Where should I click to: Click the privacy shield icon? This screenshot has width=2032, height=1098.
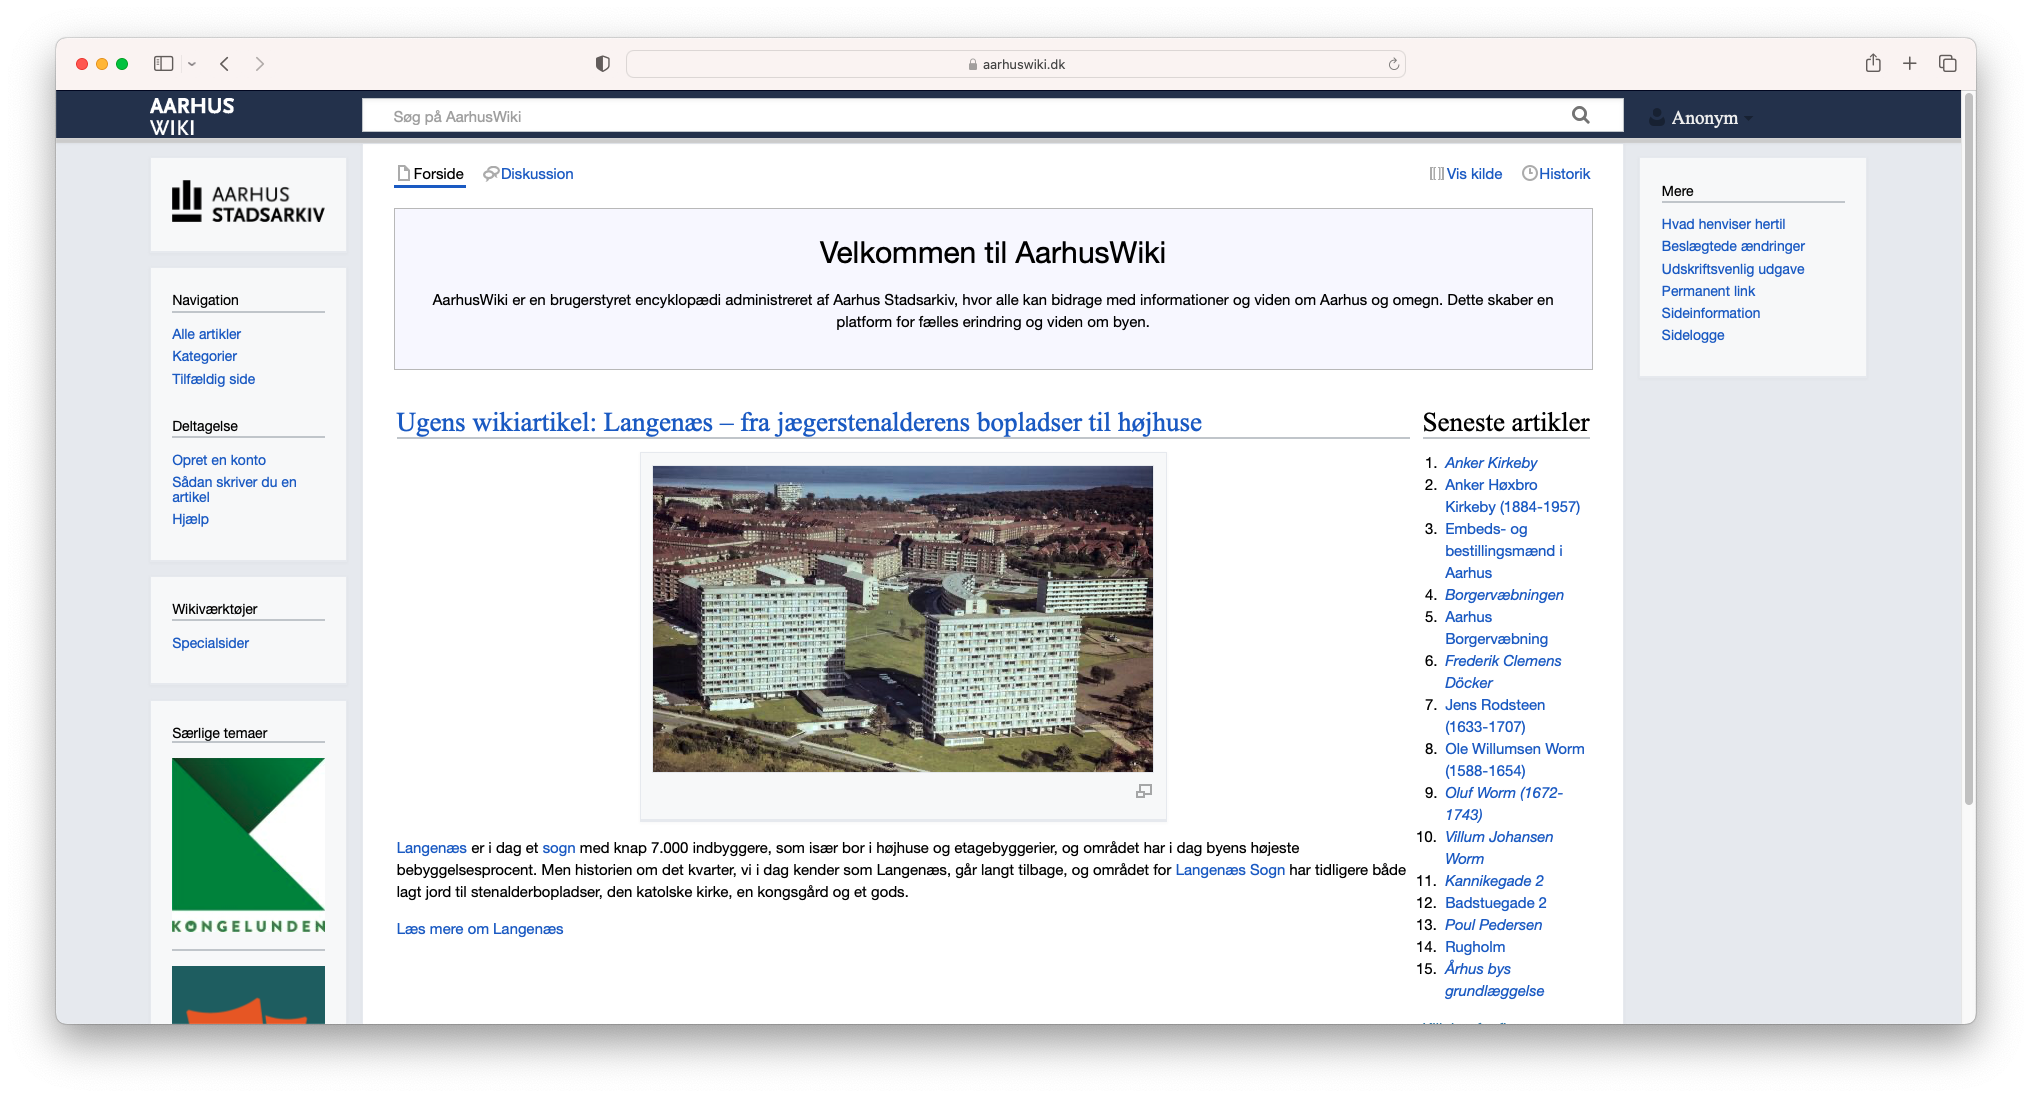(x=602, y=64)
